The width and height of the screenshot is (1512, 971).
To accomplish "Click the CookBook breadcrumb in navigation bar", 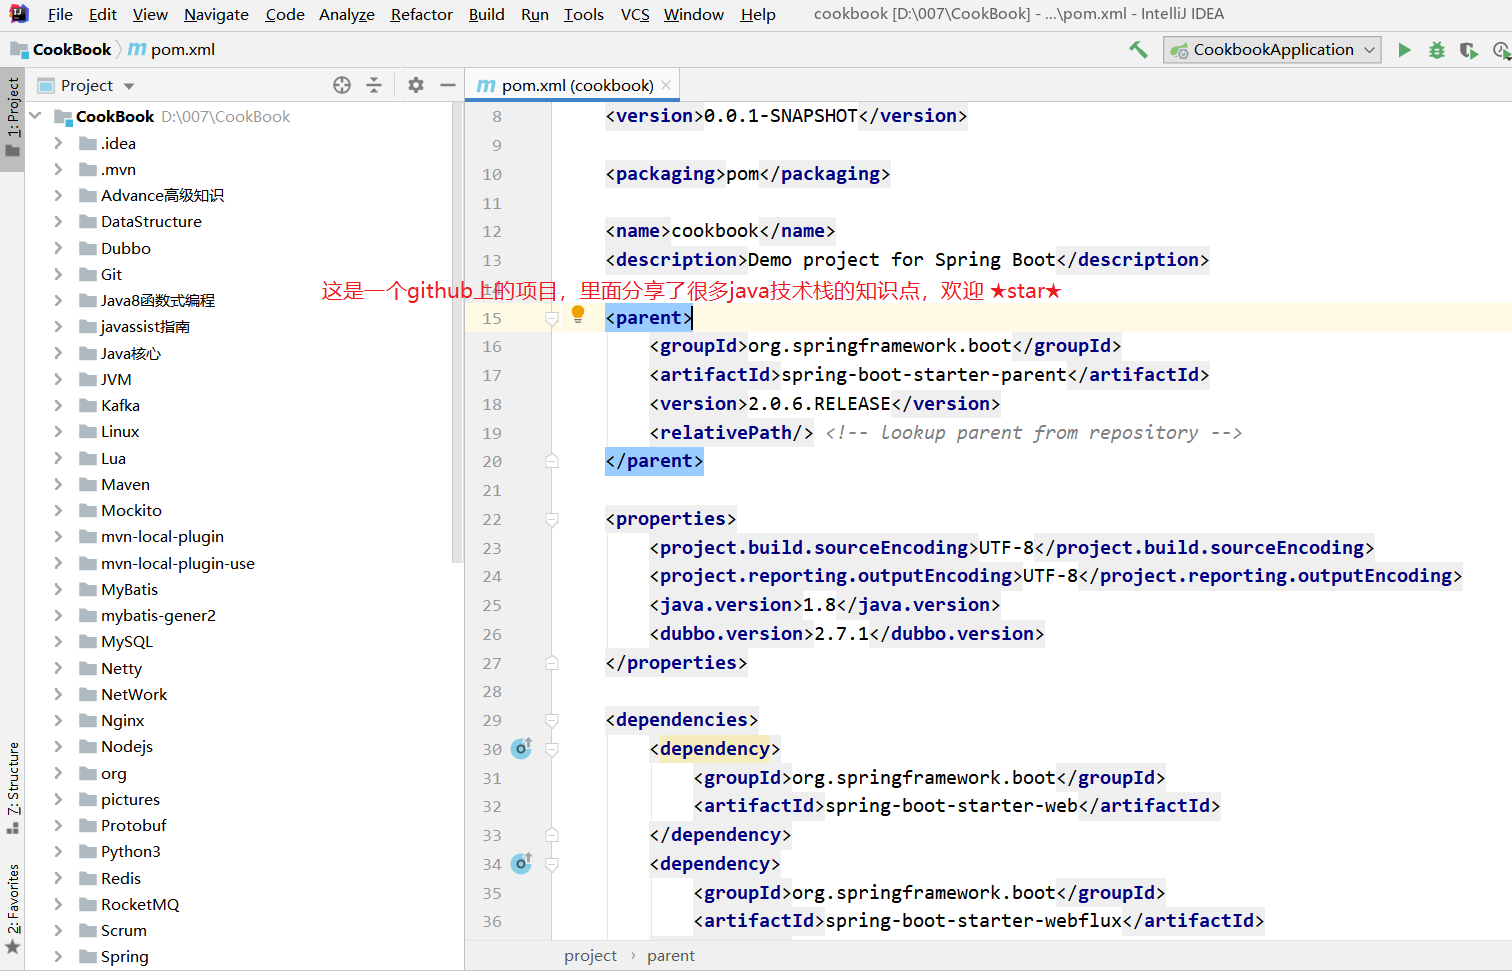I will coord(72,49).
